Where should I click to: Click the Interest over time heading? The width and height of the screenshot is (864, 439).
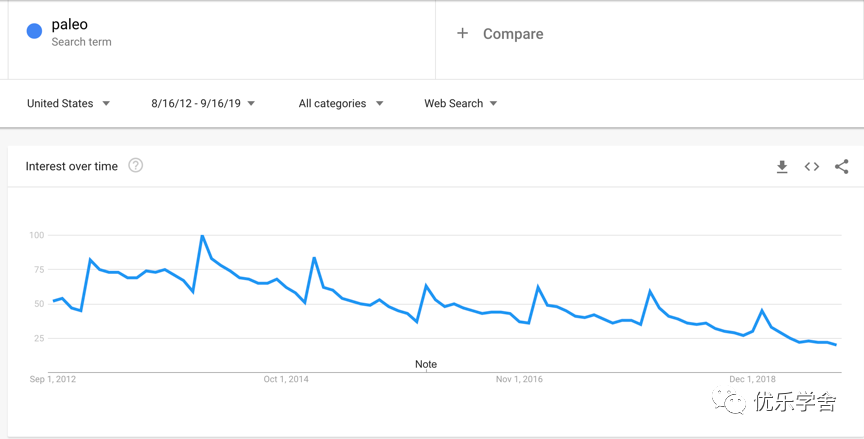(x=71, y=166)
